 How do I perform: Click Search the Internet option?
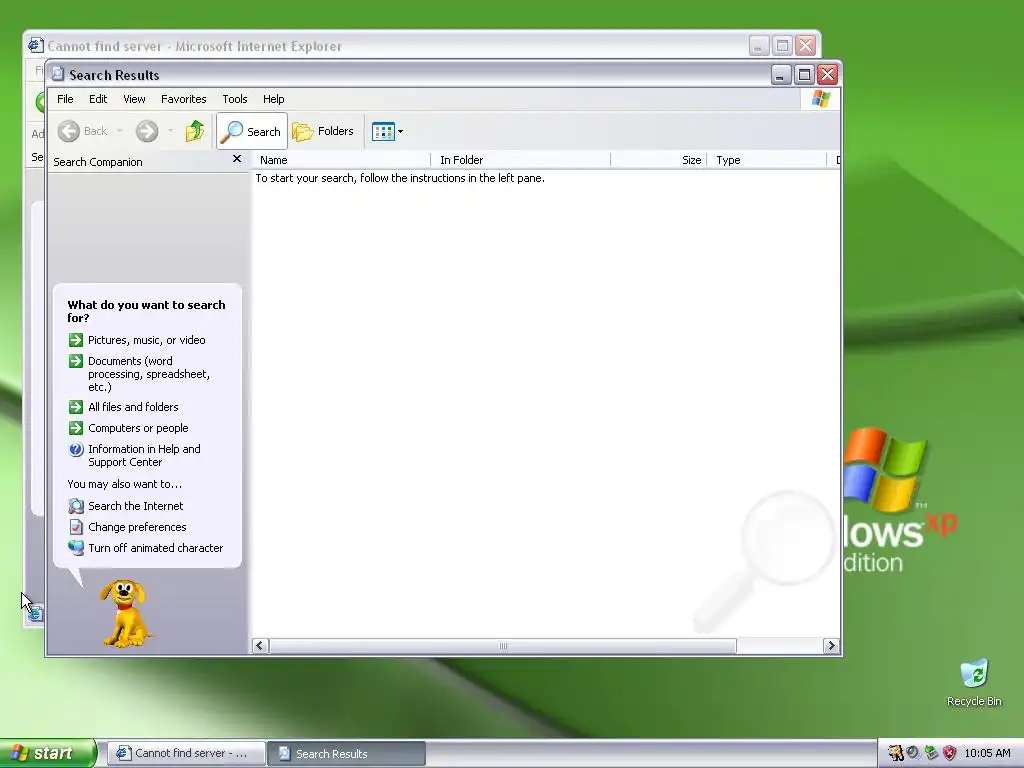point(135,506)
